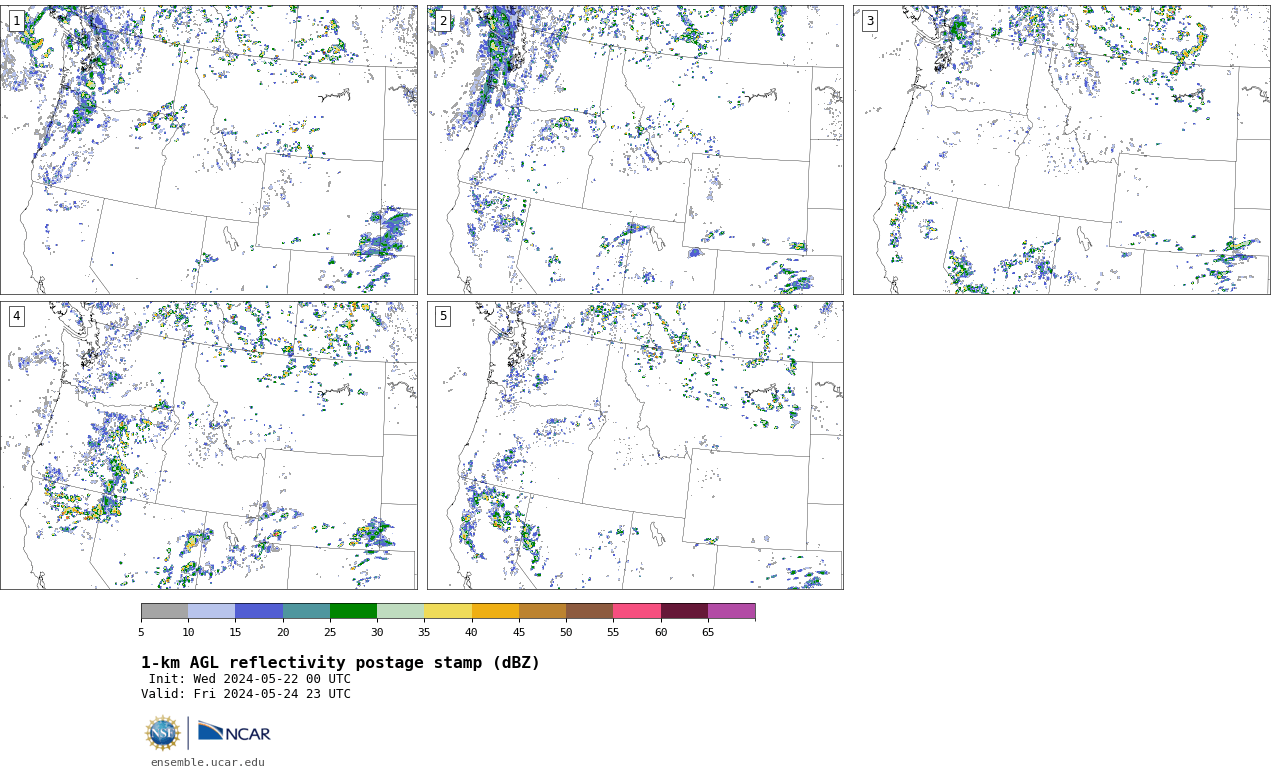The image size is (1280, 773).
Task: Select the pale green 30-35 dBZ swatch
Action: tap(400, 611)
